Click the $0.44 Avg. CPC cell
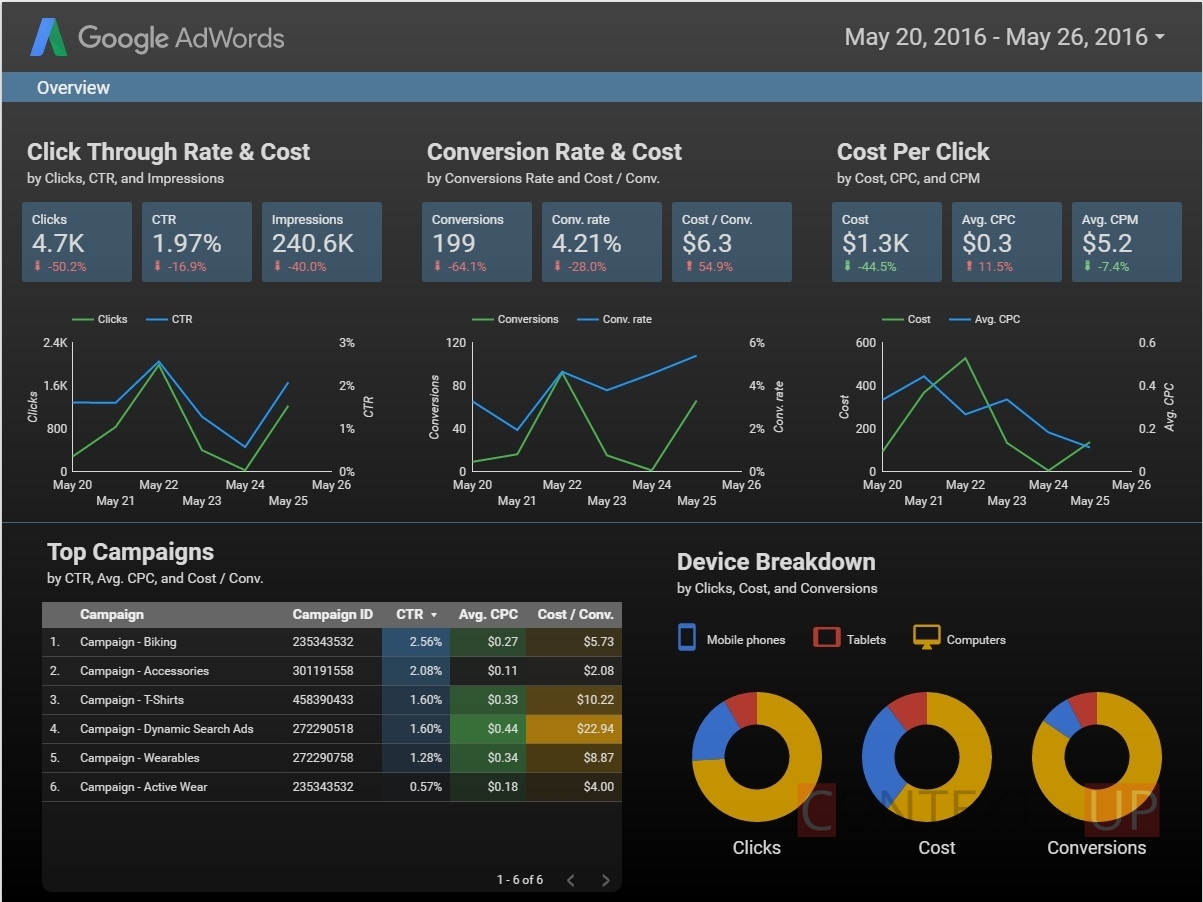1203x902 pixels. pos(488,729)
